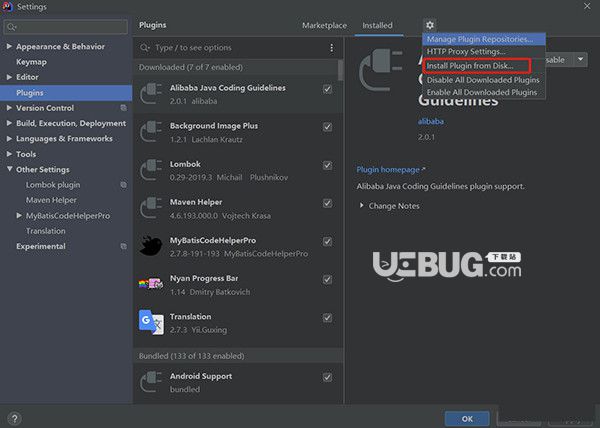Click the MyBatisCodeHelperPro bird icon
The height and width of the screenshot is (428, 600).
coord(151,246)
